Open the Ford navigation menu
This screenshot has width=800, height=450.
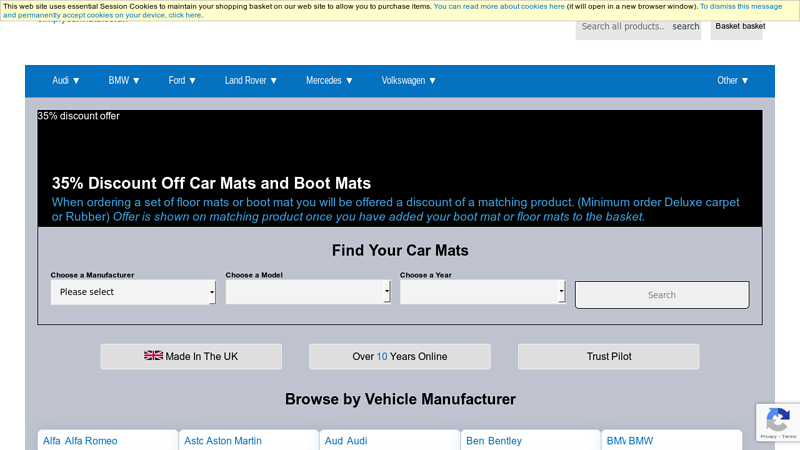182,81
